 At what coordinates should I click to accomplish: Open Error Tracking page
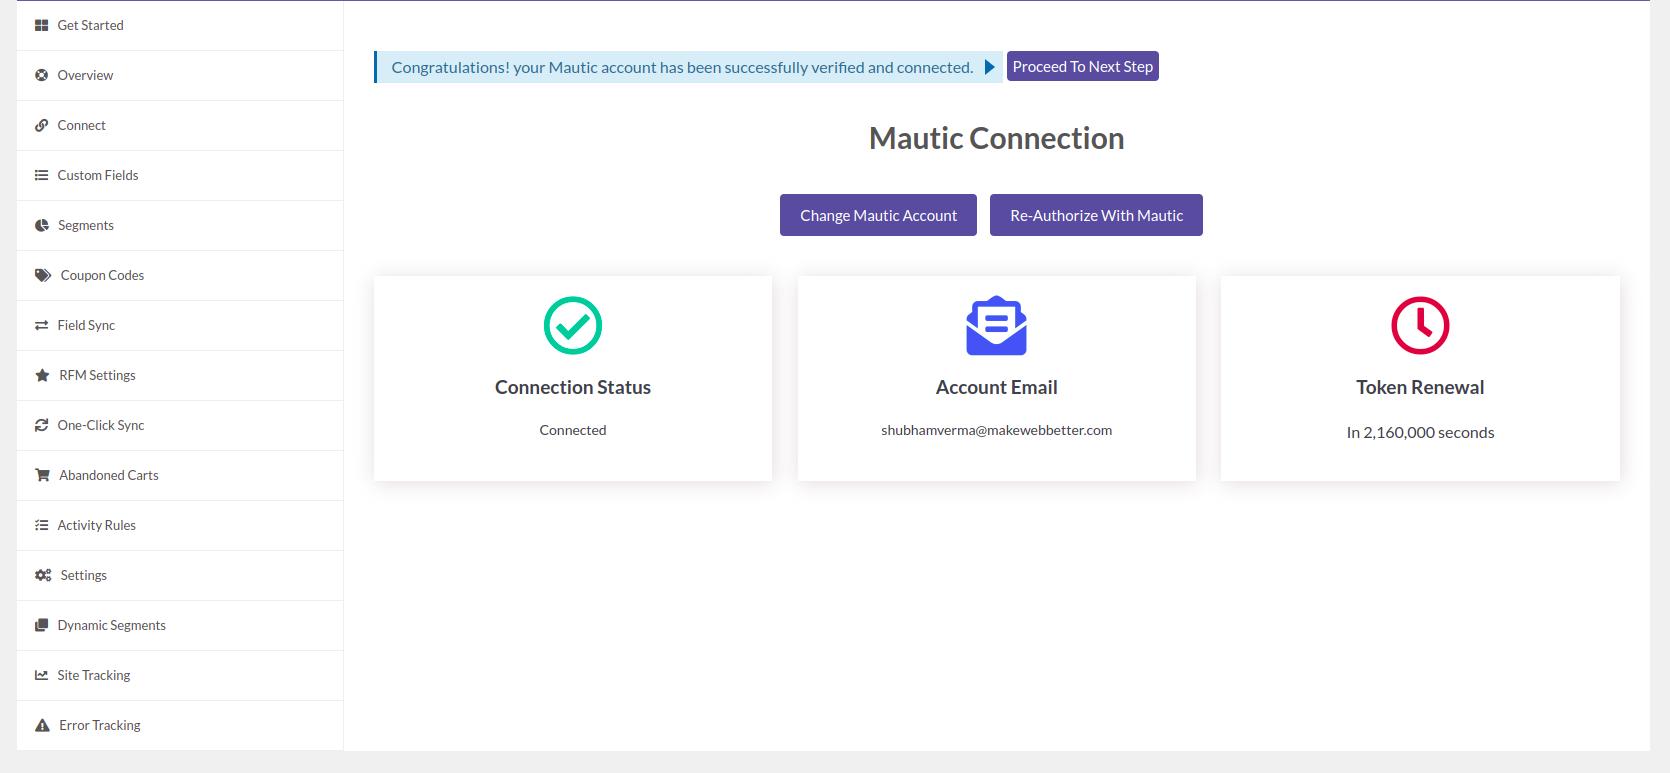[x=180, y=725]
